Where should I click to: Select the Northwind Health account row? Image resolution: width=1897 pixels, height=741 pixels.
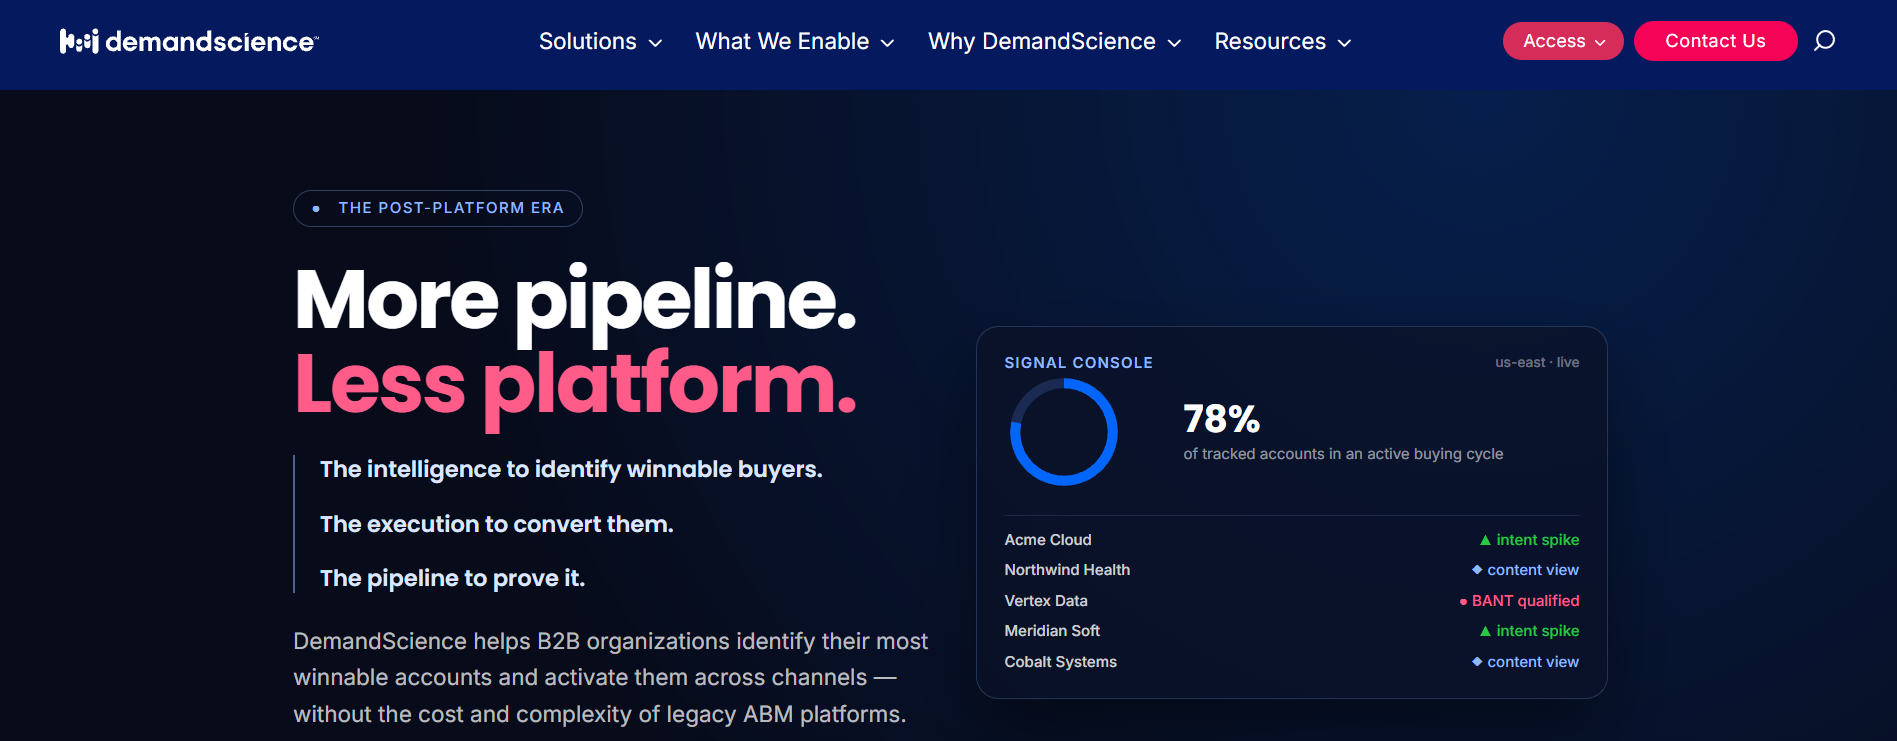click(x=1292, y=570)
